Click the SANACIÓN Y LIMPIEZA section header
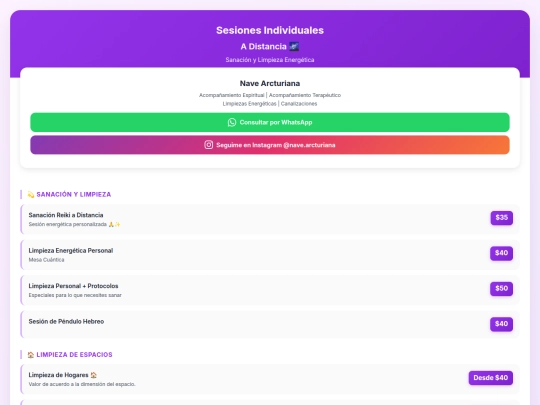 [74, 195]
